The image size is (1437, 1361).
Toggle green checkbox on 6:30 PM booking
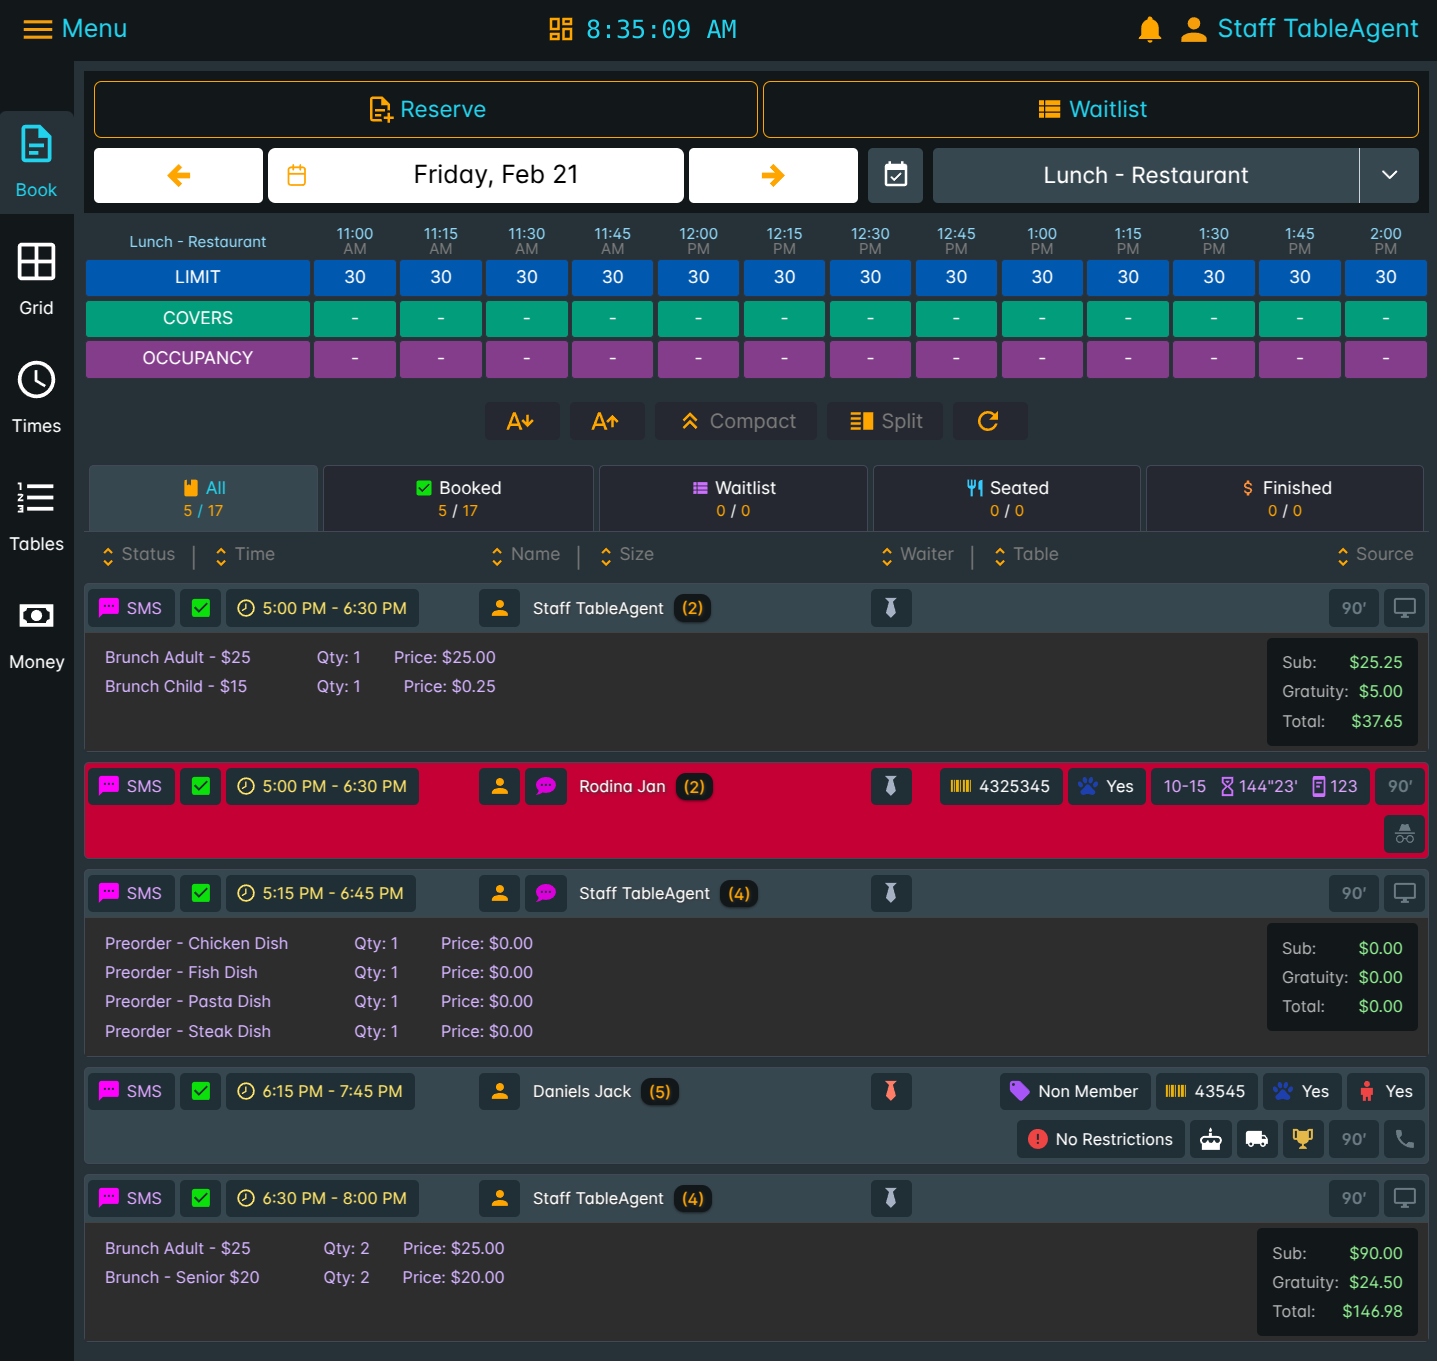click(x=201, y=1198)
